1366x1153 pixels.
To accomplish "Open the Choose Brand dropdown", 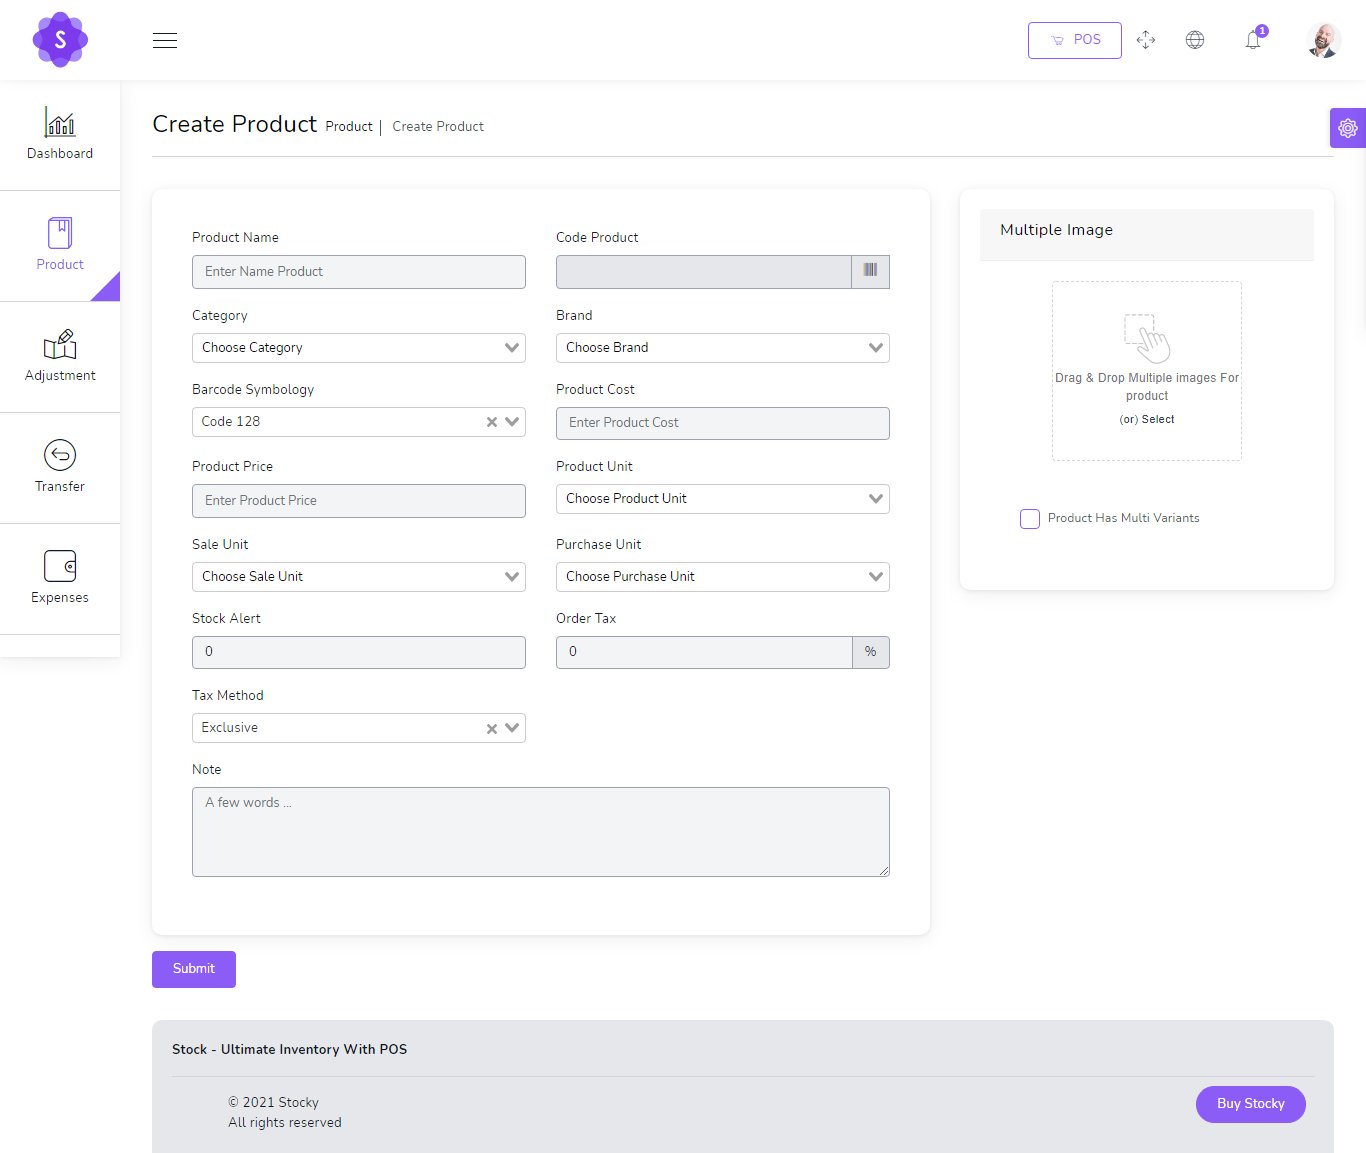I will coord(722,348).
